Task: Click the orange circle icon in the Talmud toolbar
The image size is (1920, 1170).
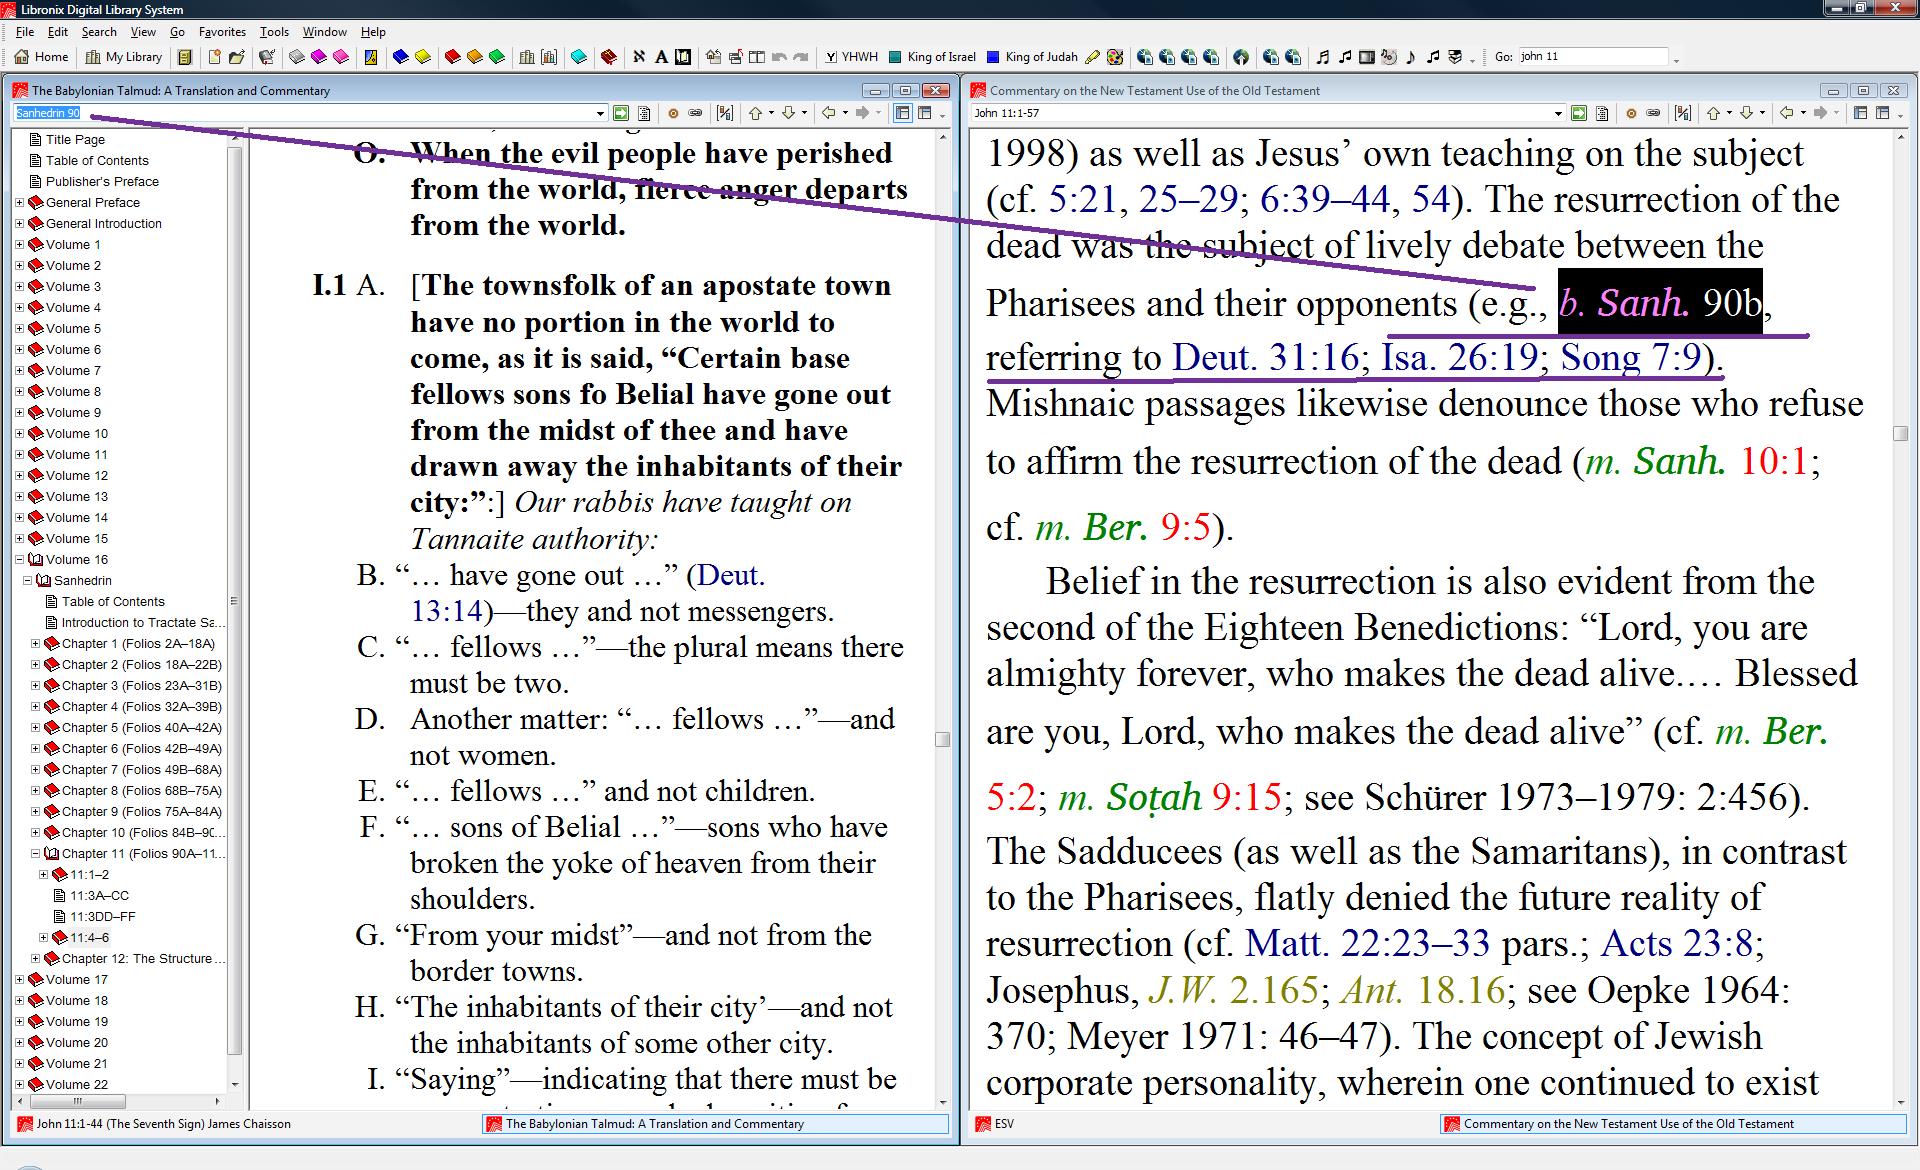Action: (673, 113)
